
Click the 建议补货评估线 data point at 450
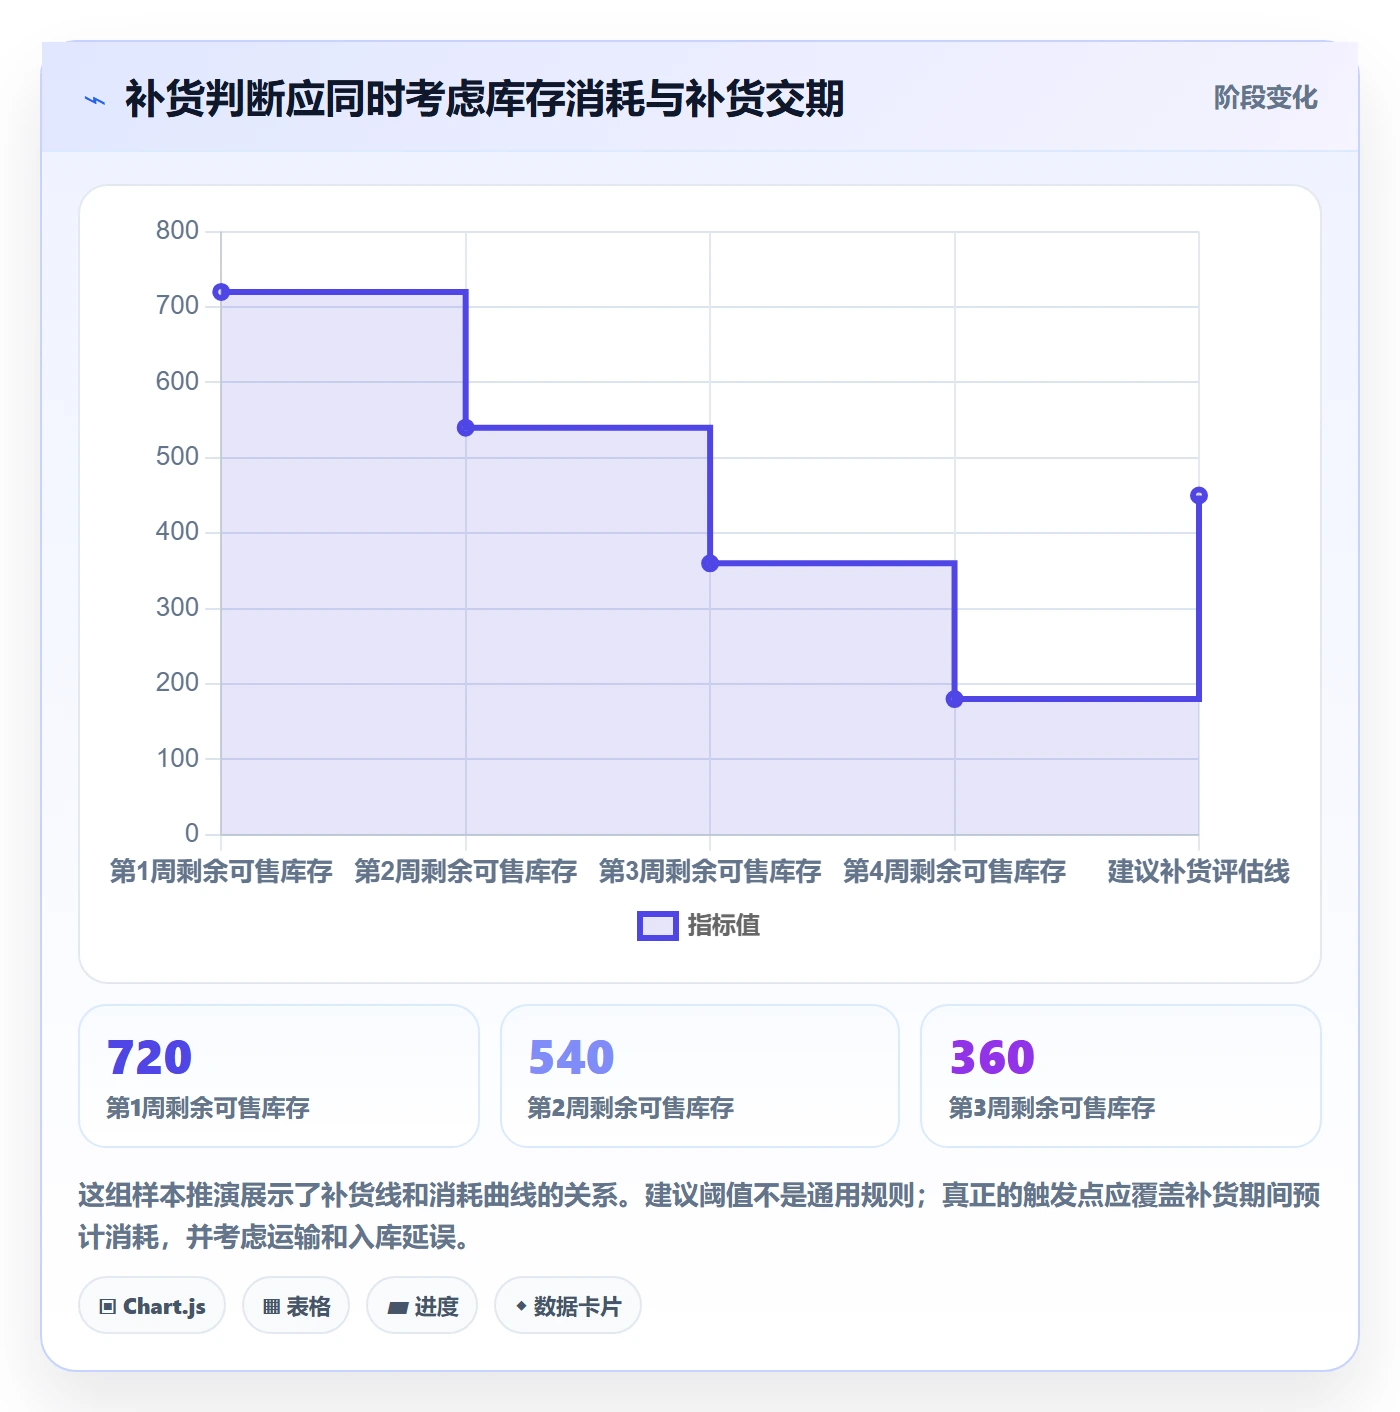(x=1199, y=496)
